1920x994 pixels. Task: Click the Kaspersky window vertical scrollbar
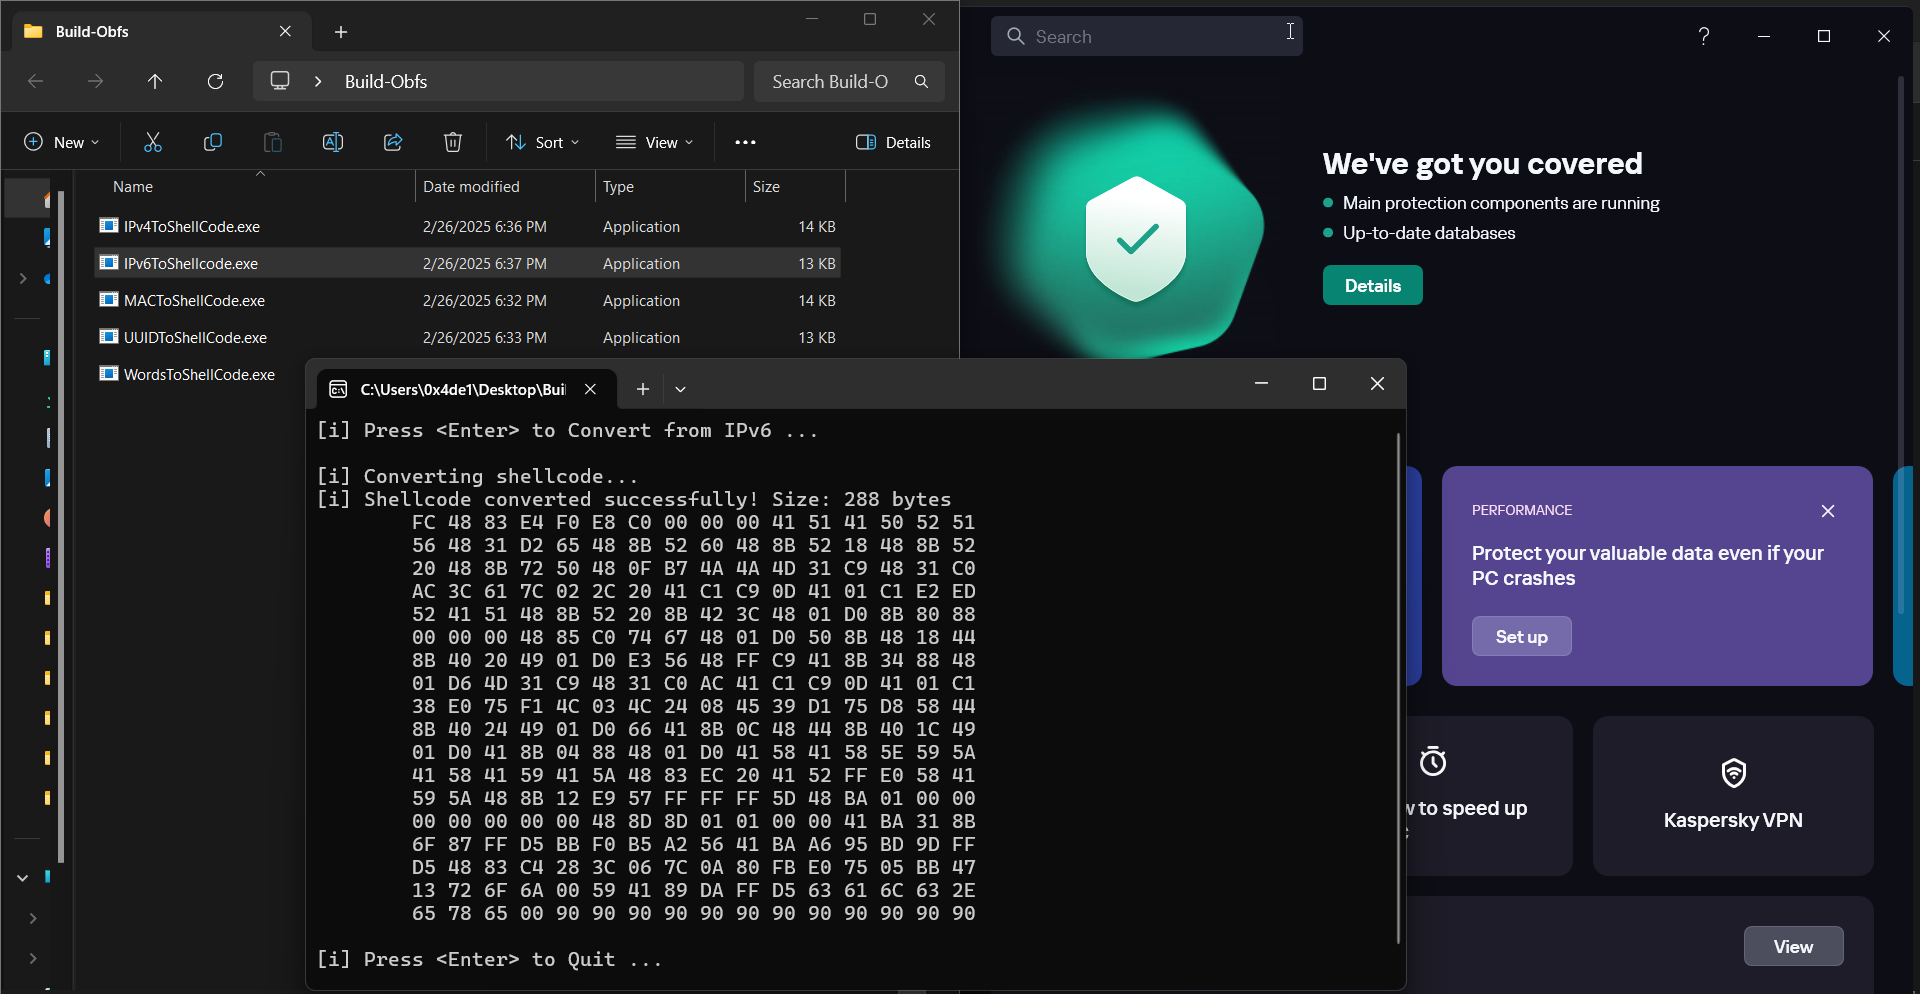click(1901, 345)
